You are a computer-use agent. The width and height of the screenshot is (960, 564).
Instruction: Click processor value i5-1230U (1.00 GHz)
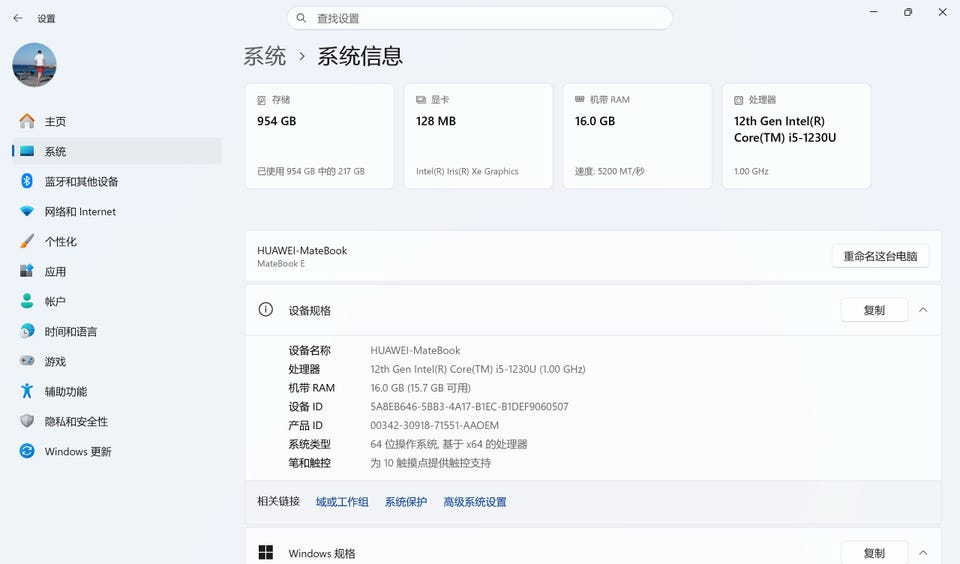tap(478, 369)
